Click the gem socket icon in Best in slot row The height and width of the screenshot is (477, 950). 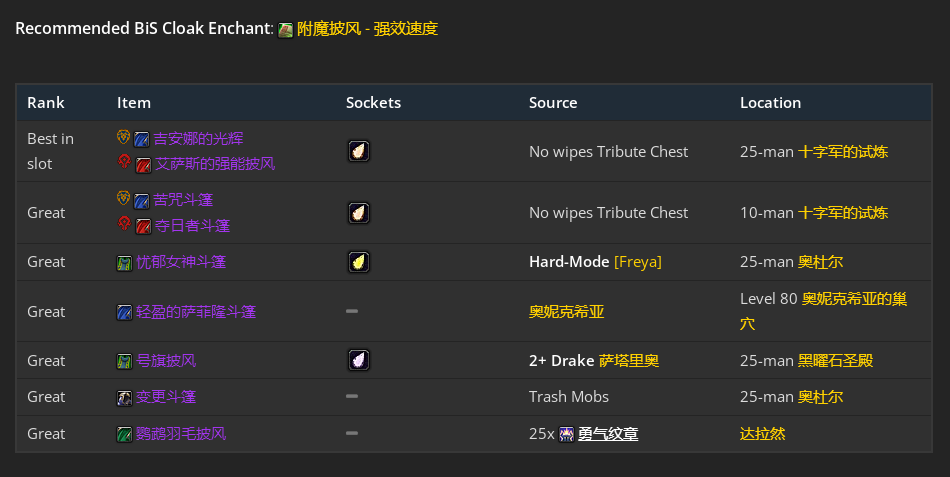(x=358, y=151)
